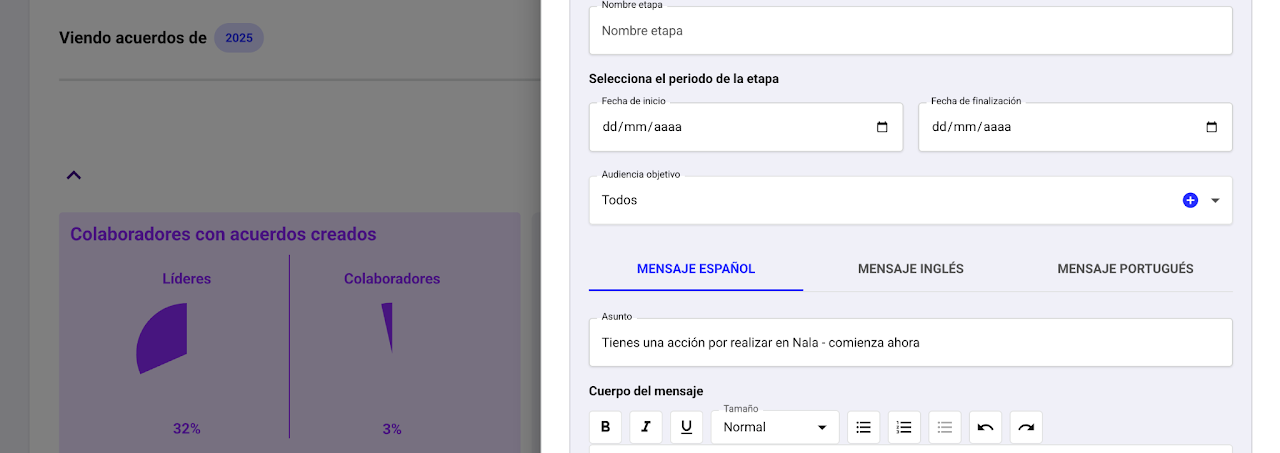Open calendar picker for Fecha de inicio

tap(882, 127)
